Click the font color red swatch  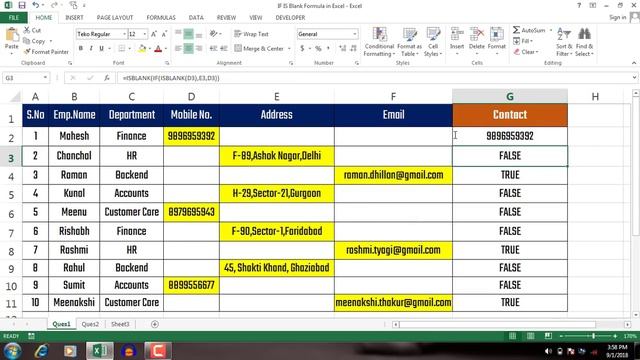158,49
